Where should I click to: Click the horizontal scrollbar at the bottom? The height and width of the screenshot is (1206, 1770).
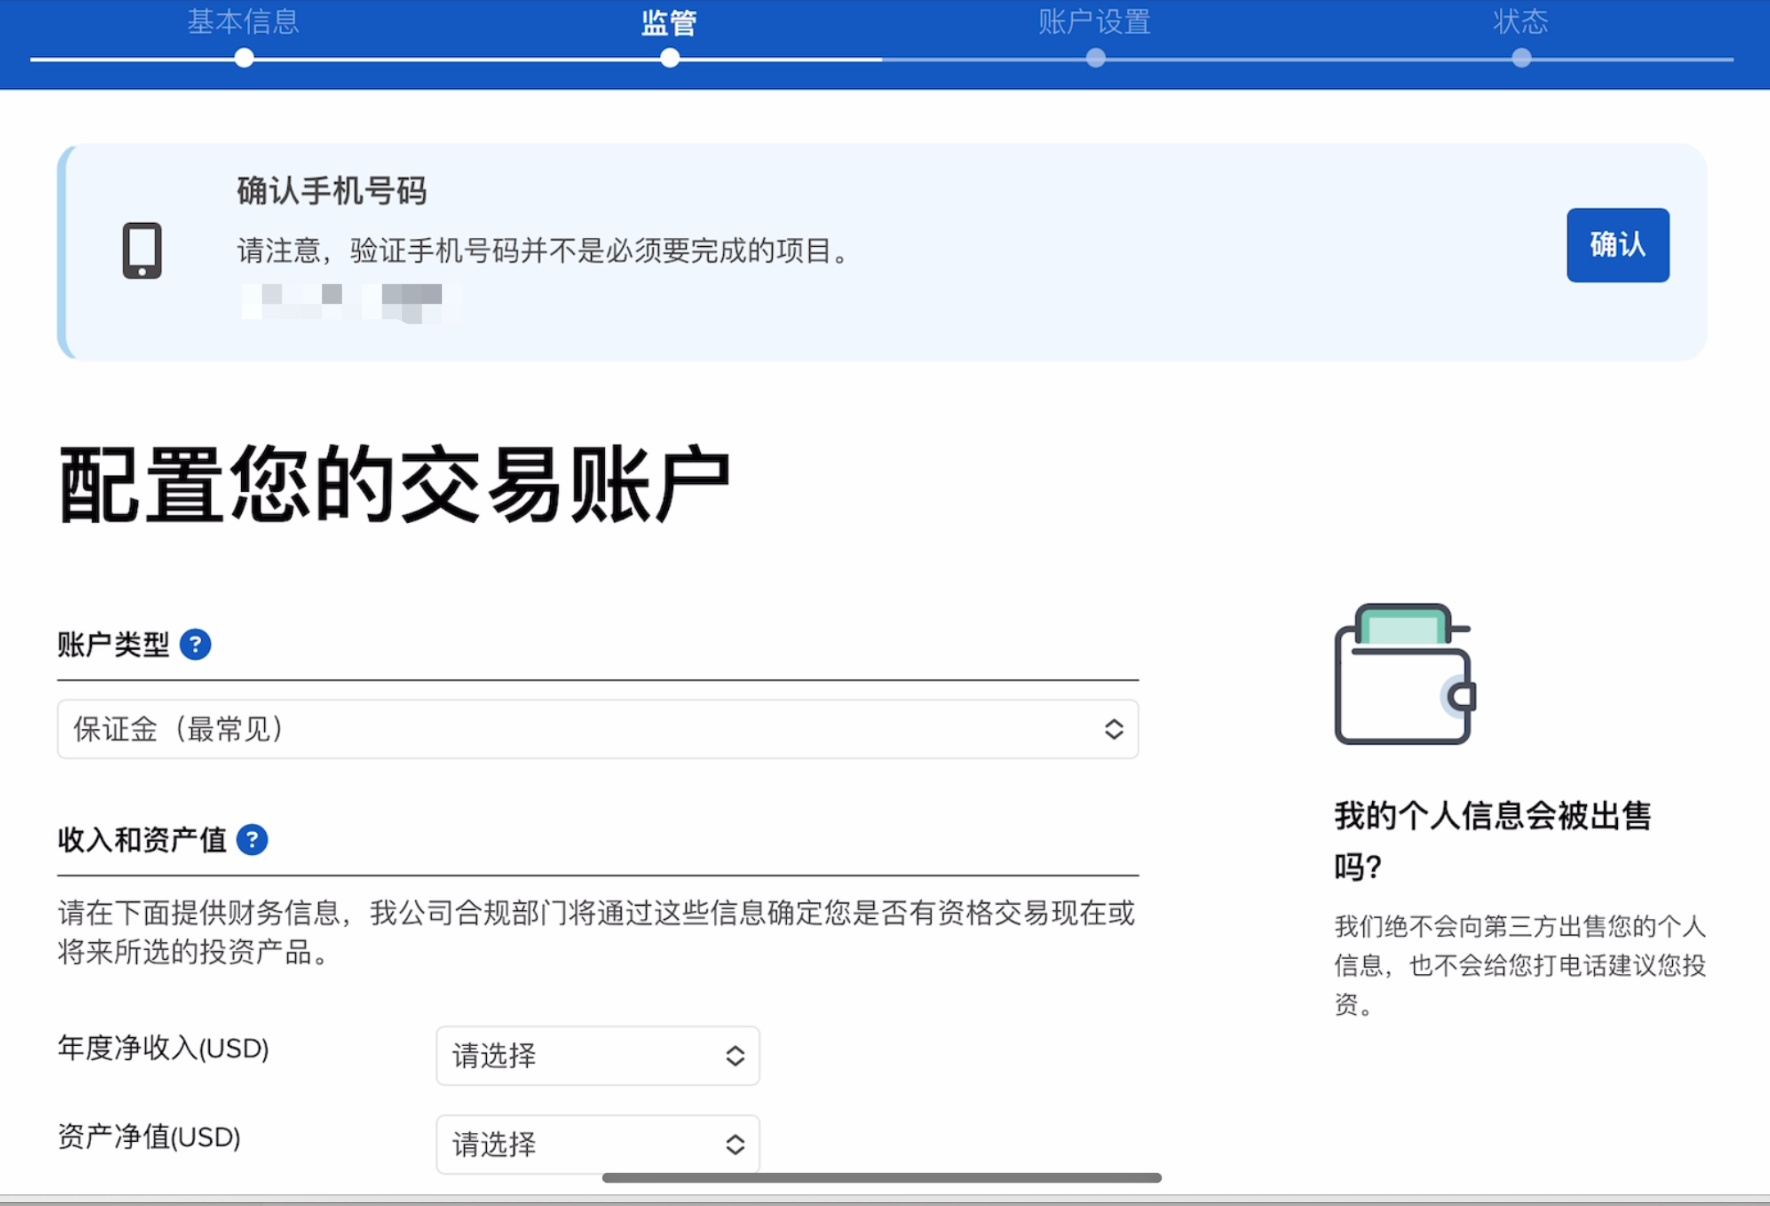881,1178
